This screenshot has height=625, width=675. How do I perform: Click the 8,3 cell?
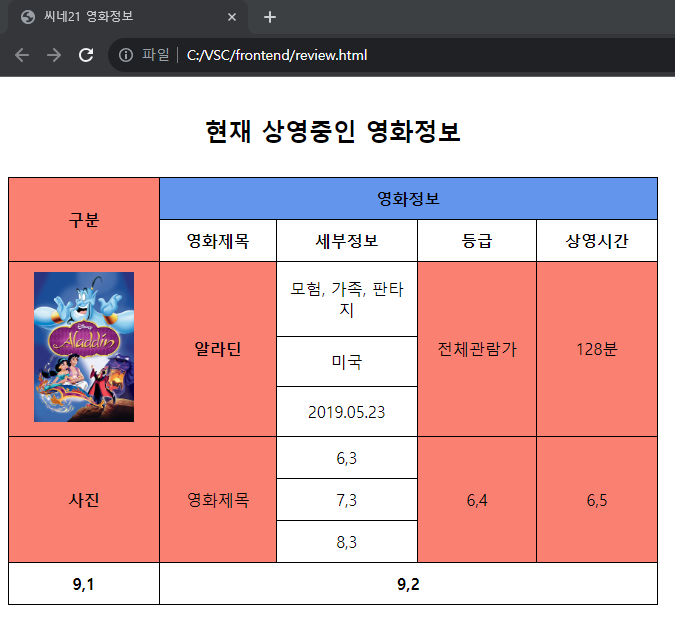click(347, 541)
